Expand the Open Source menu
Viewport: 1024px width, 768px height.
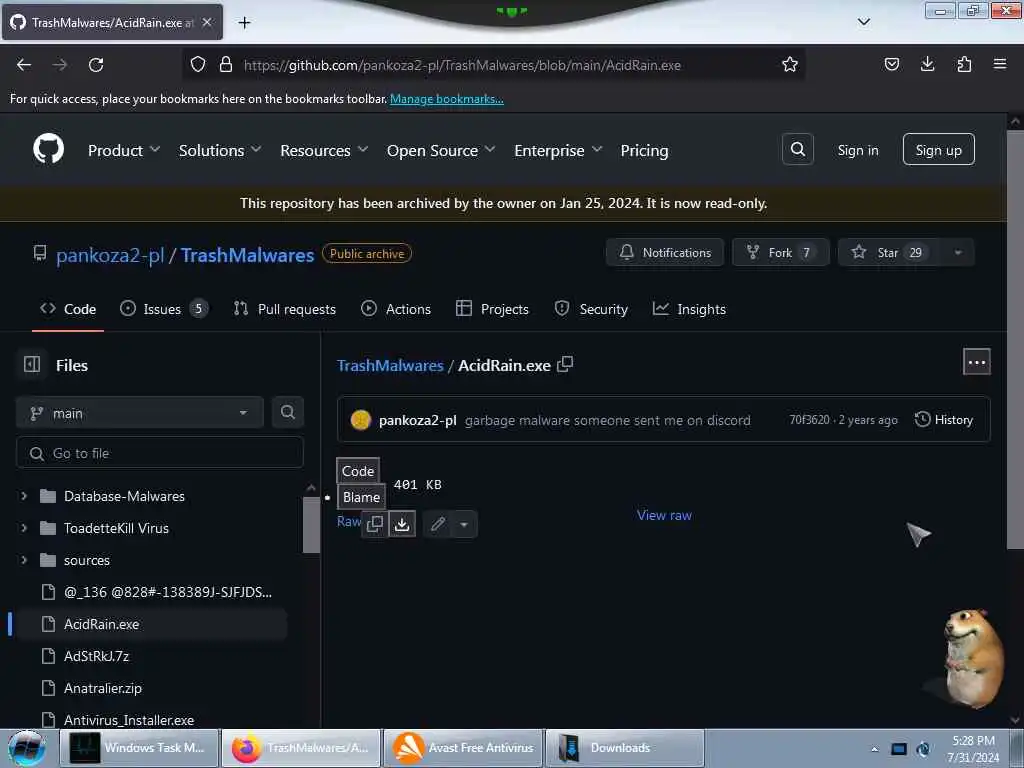point(441,150)
